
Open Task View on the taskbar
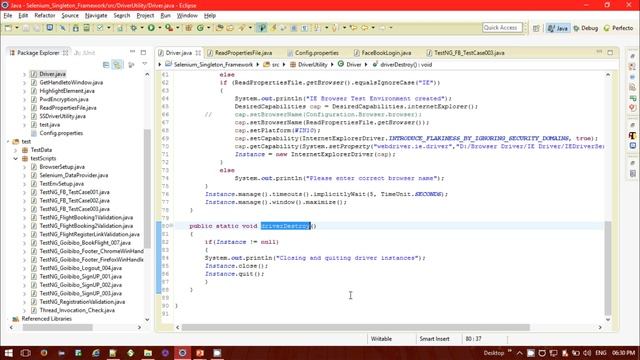25,353
